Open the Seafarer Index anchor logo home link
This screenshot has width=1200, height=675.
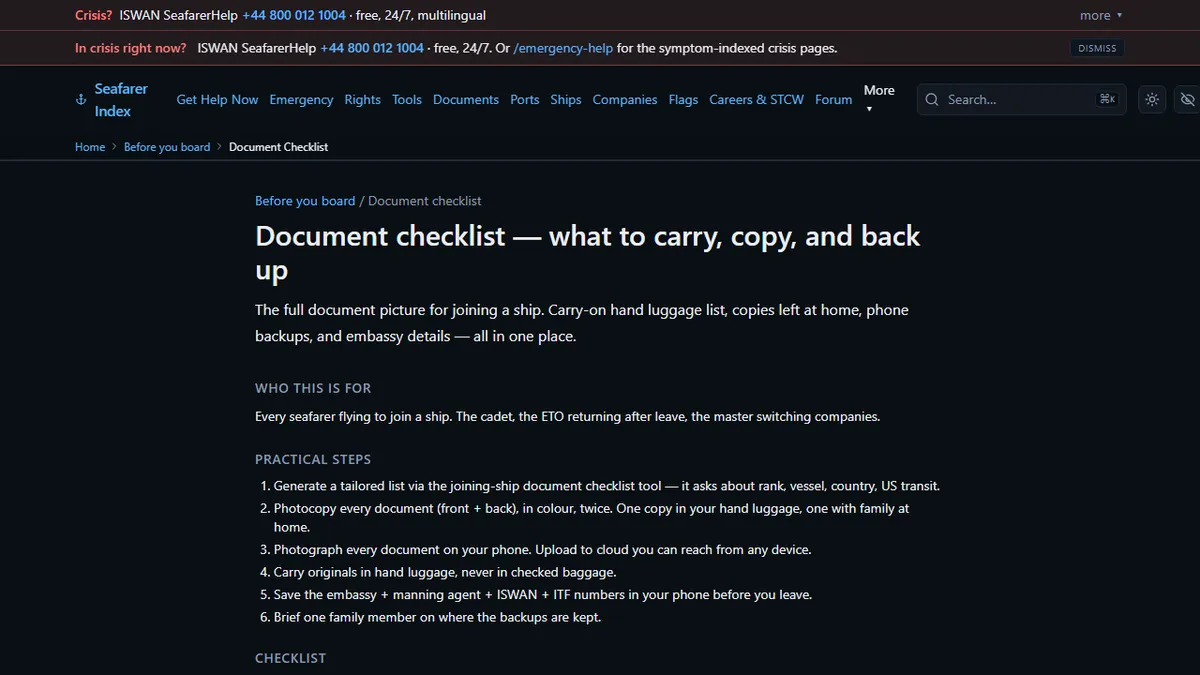point(111,100)
